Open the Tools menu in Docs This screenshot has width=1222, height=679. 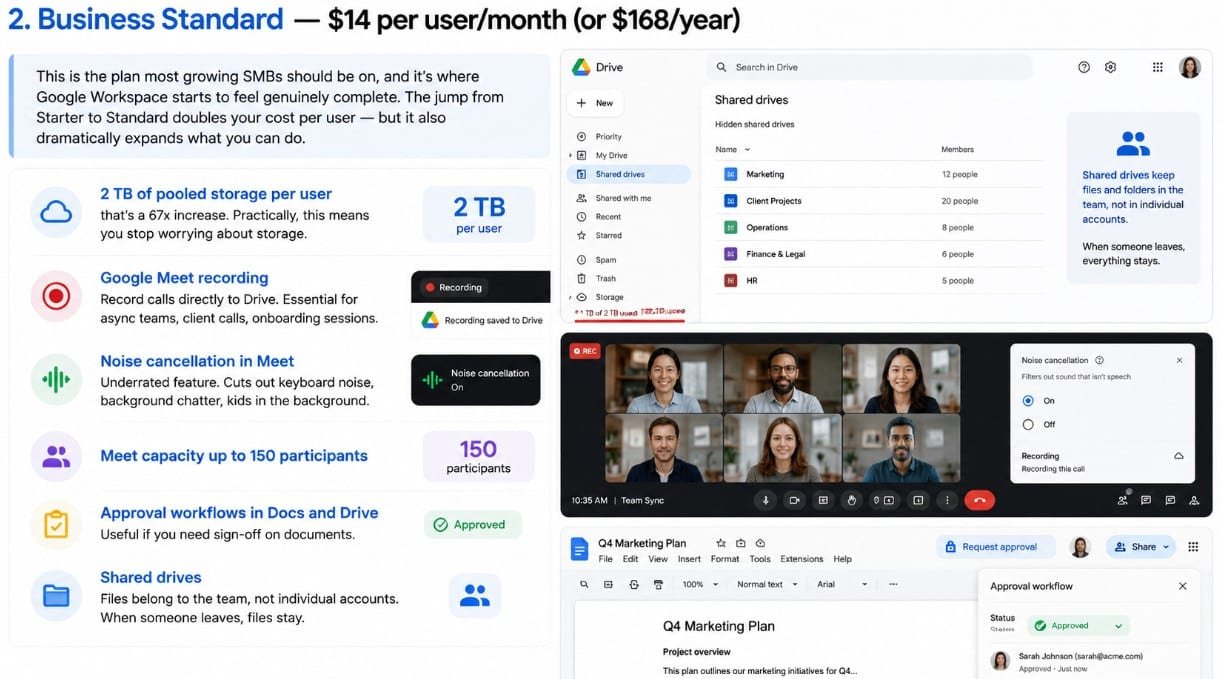pos(760,559)
